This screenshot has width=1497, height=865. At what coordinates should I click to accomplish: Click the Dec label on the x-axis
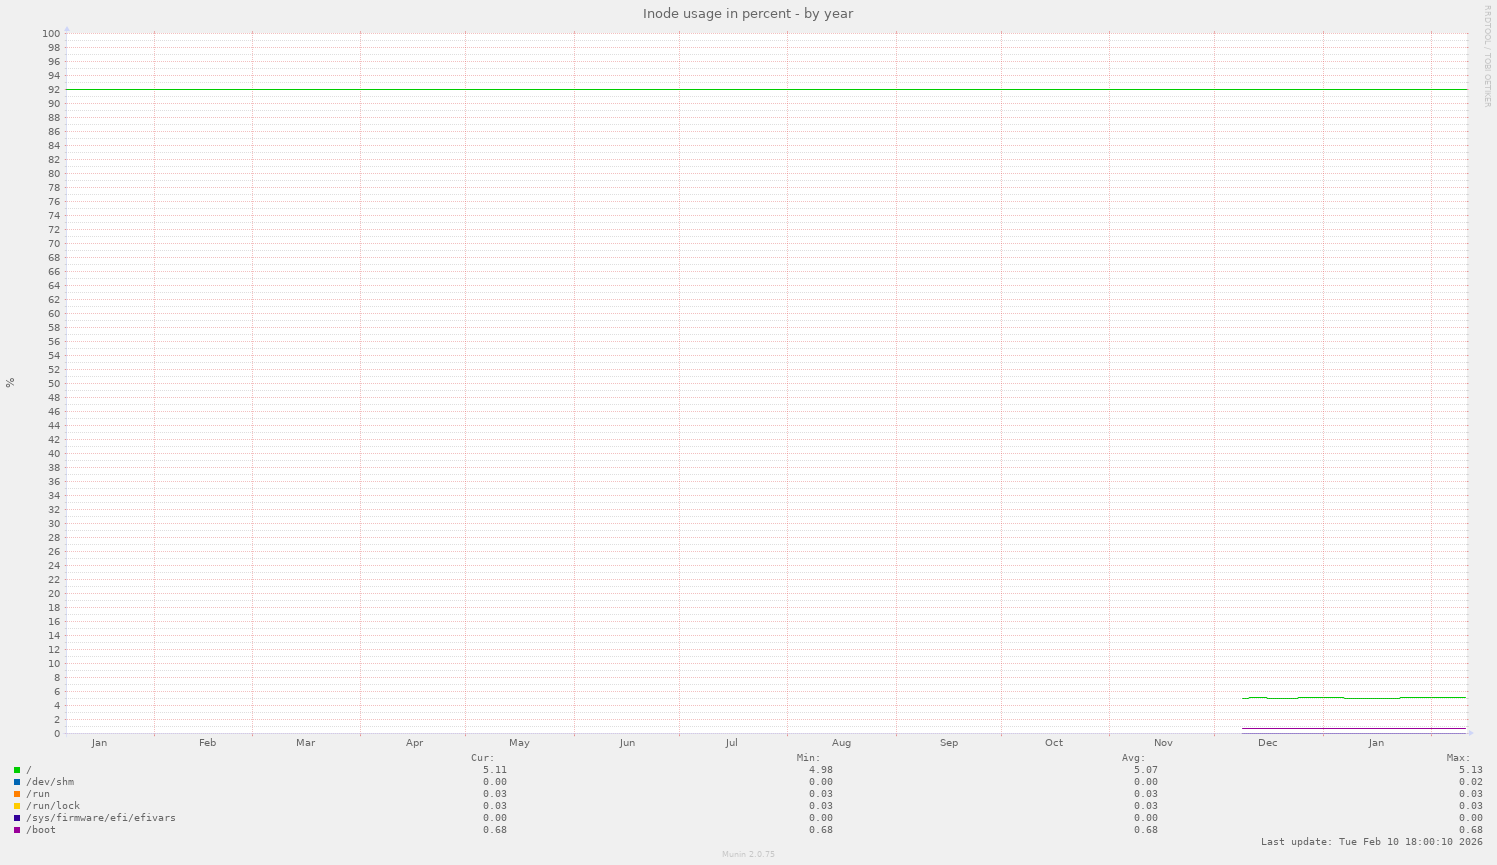(x=1268, y=742)
